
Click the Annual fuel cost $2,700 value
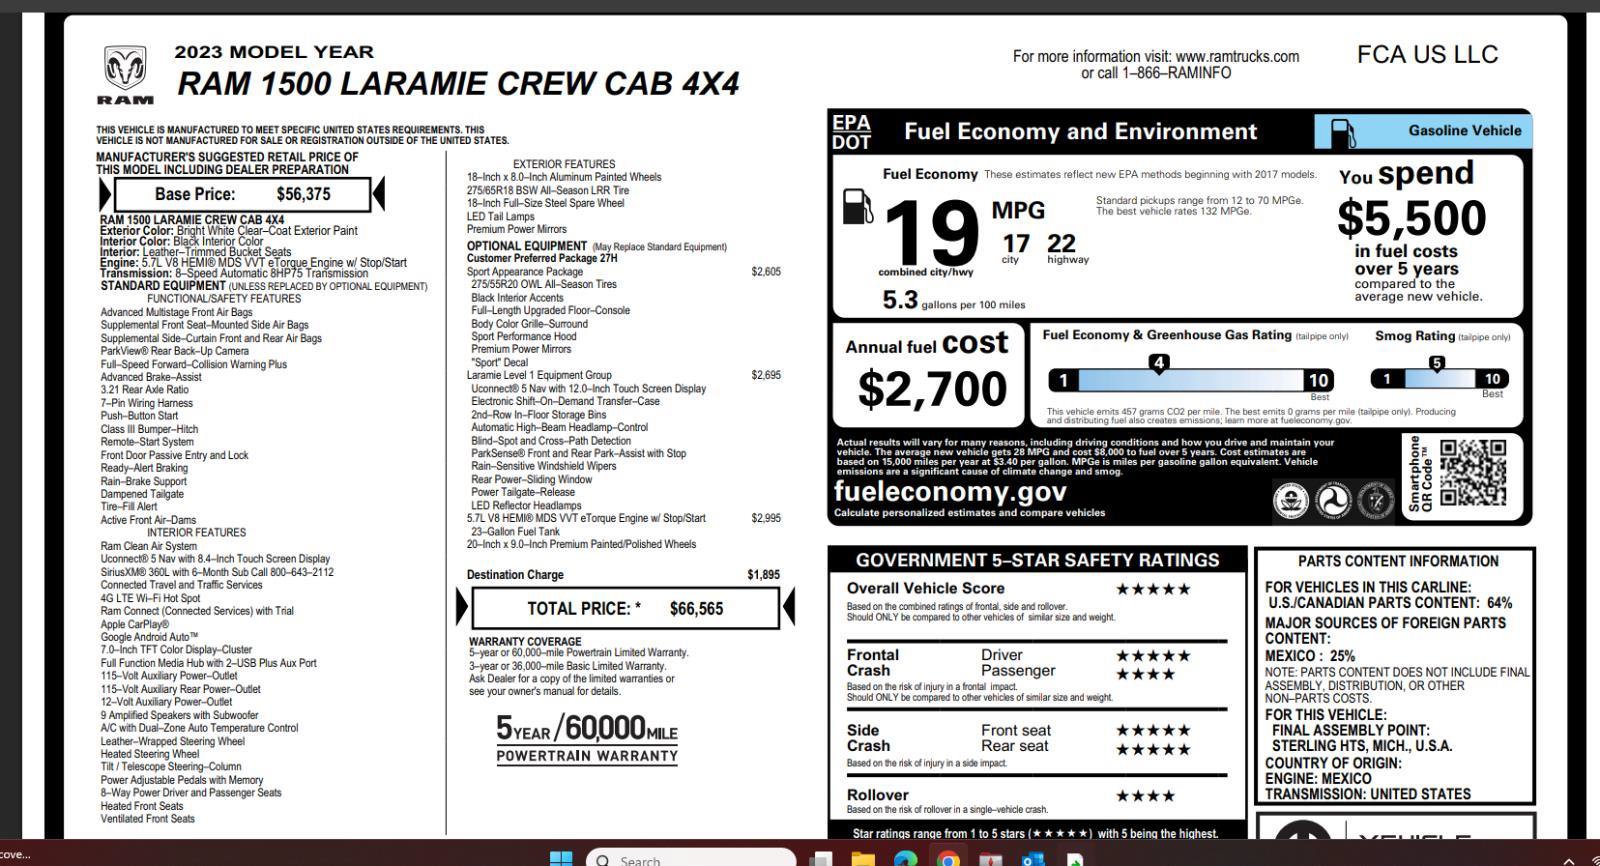point(932,389)
